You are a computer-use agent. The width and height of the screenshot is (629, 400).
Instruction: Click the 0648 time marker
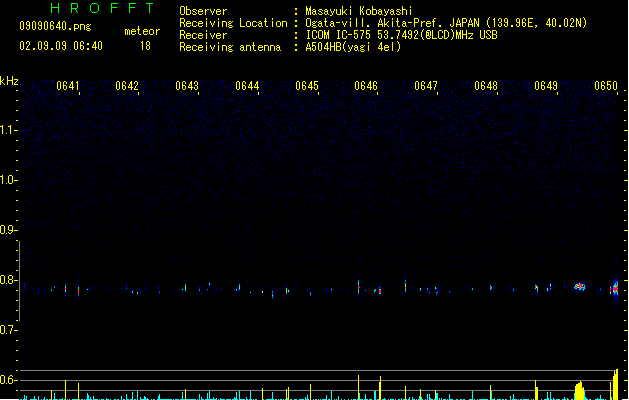click(x=486, y=86)
